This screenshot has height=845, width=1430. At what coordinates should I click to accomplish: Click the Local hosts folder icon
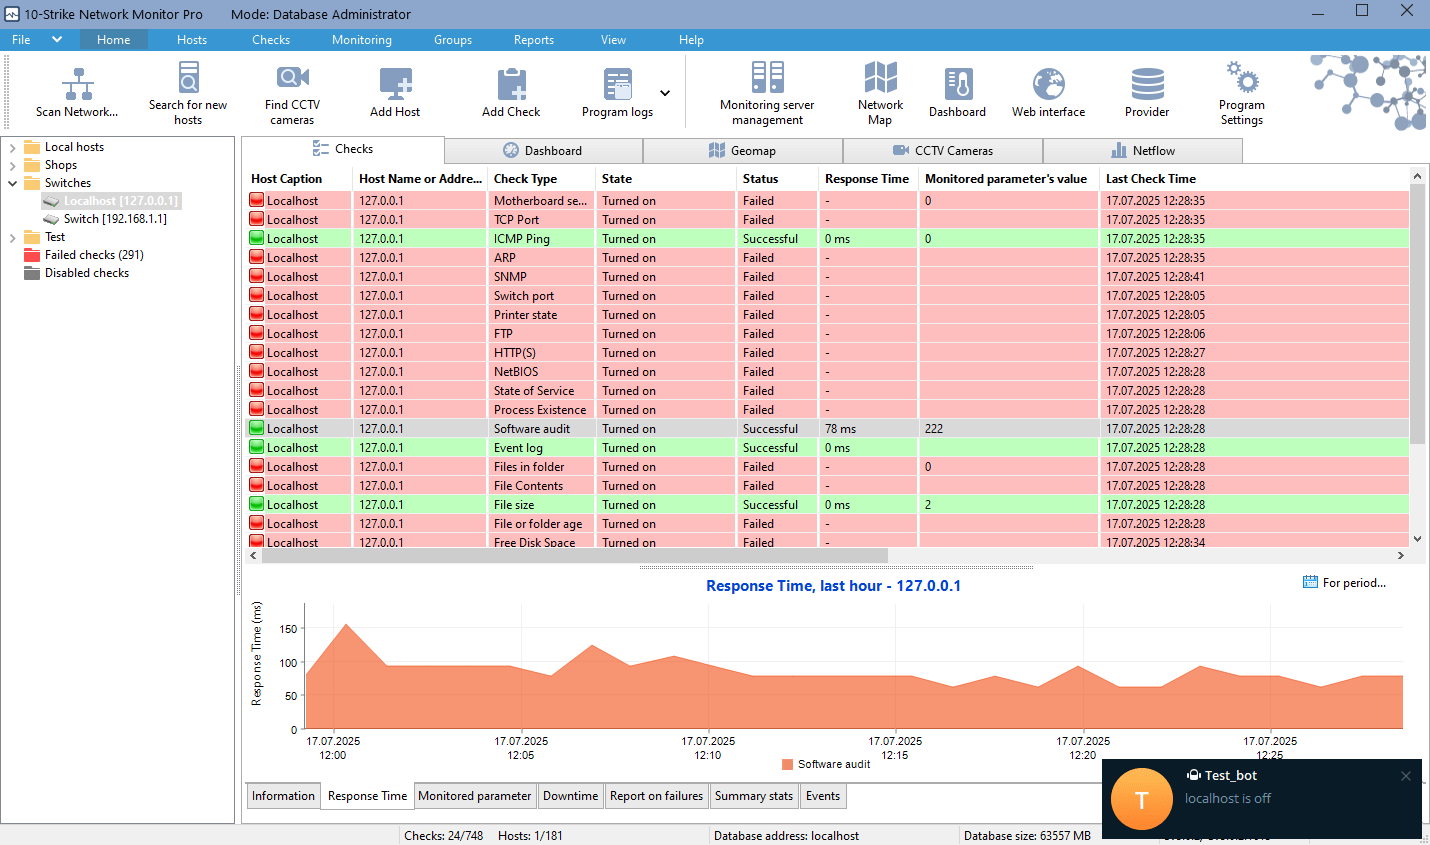32,147
